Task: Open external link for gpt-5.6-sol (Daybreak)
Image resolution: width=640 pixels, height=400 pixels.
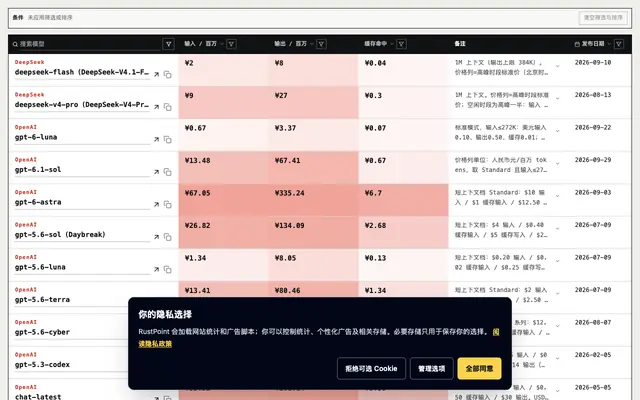Action: tap(156, 237)
